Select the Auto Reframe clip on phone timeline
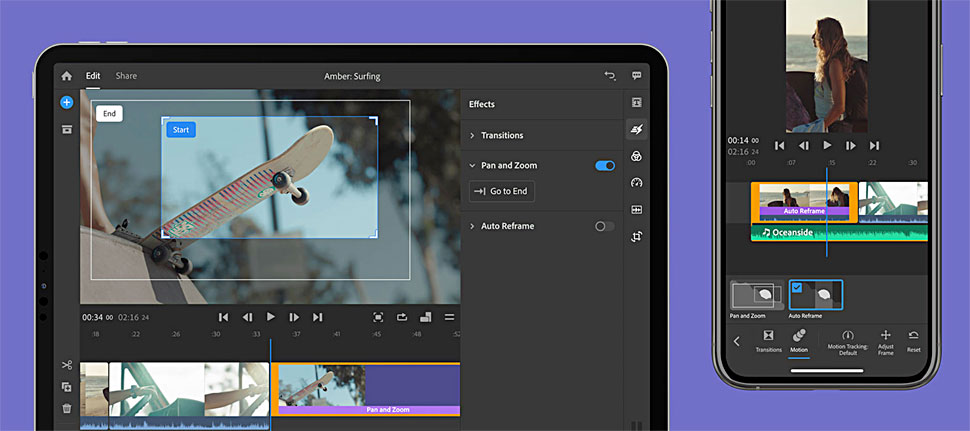970x431 pixels. [x=804, y=202]
